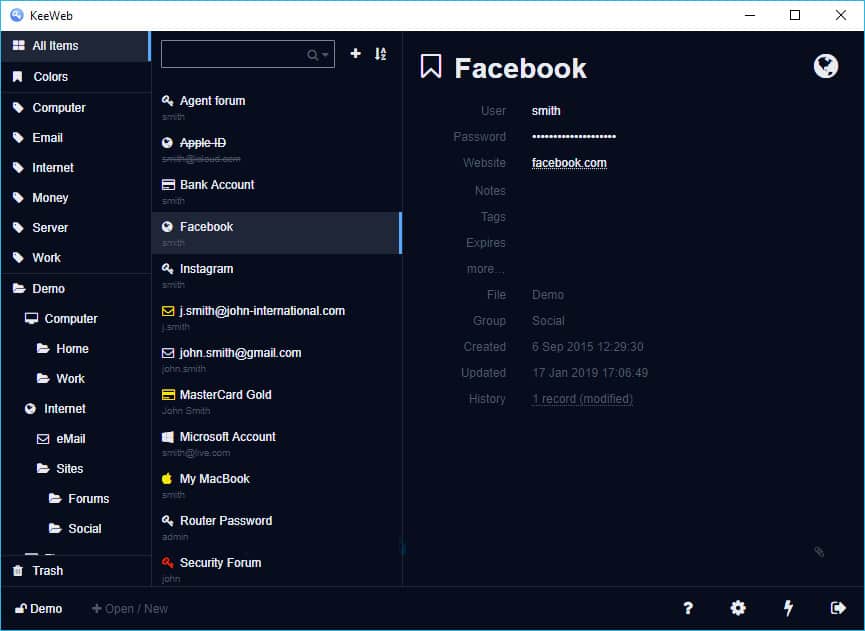The height and width of the screenshot is (631, 865).
Task: Open the Work group folder under Computer
Action: pyautogui.click(x=76, y=378)
